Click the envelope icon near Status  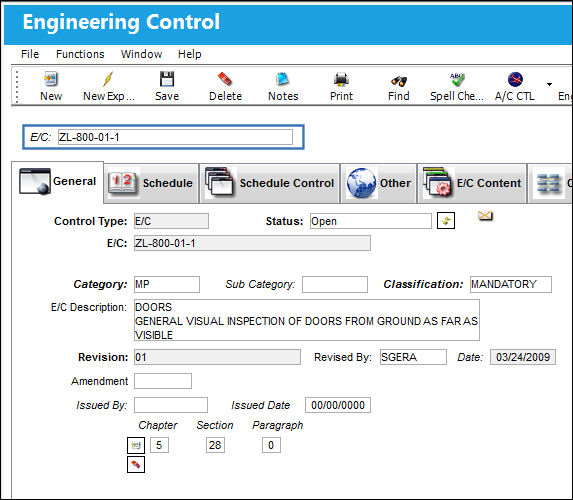click(485, 216)
